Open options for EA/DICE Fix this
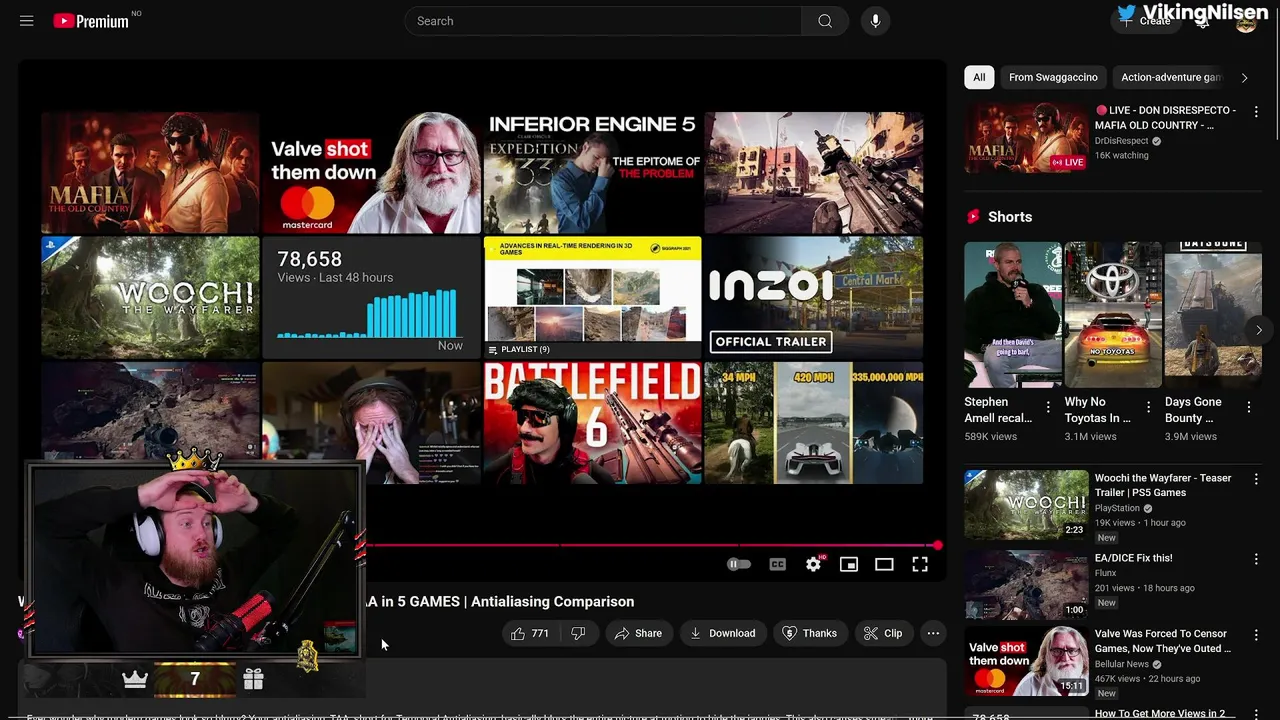 (x=1256, y=560)
